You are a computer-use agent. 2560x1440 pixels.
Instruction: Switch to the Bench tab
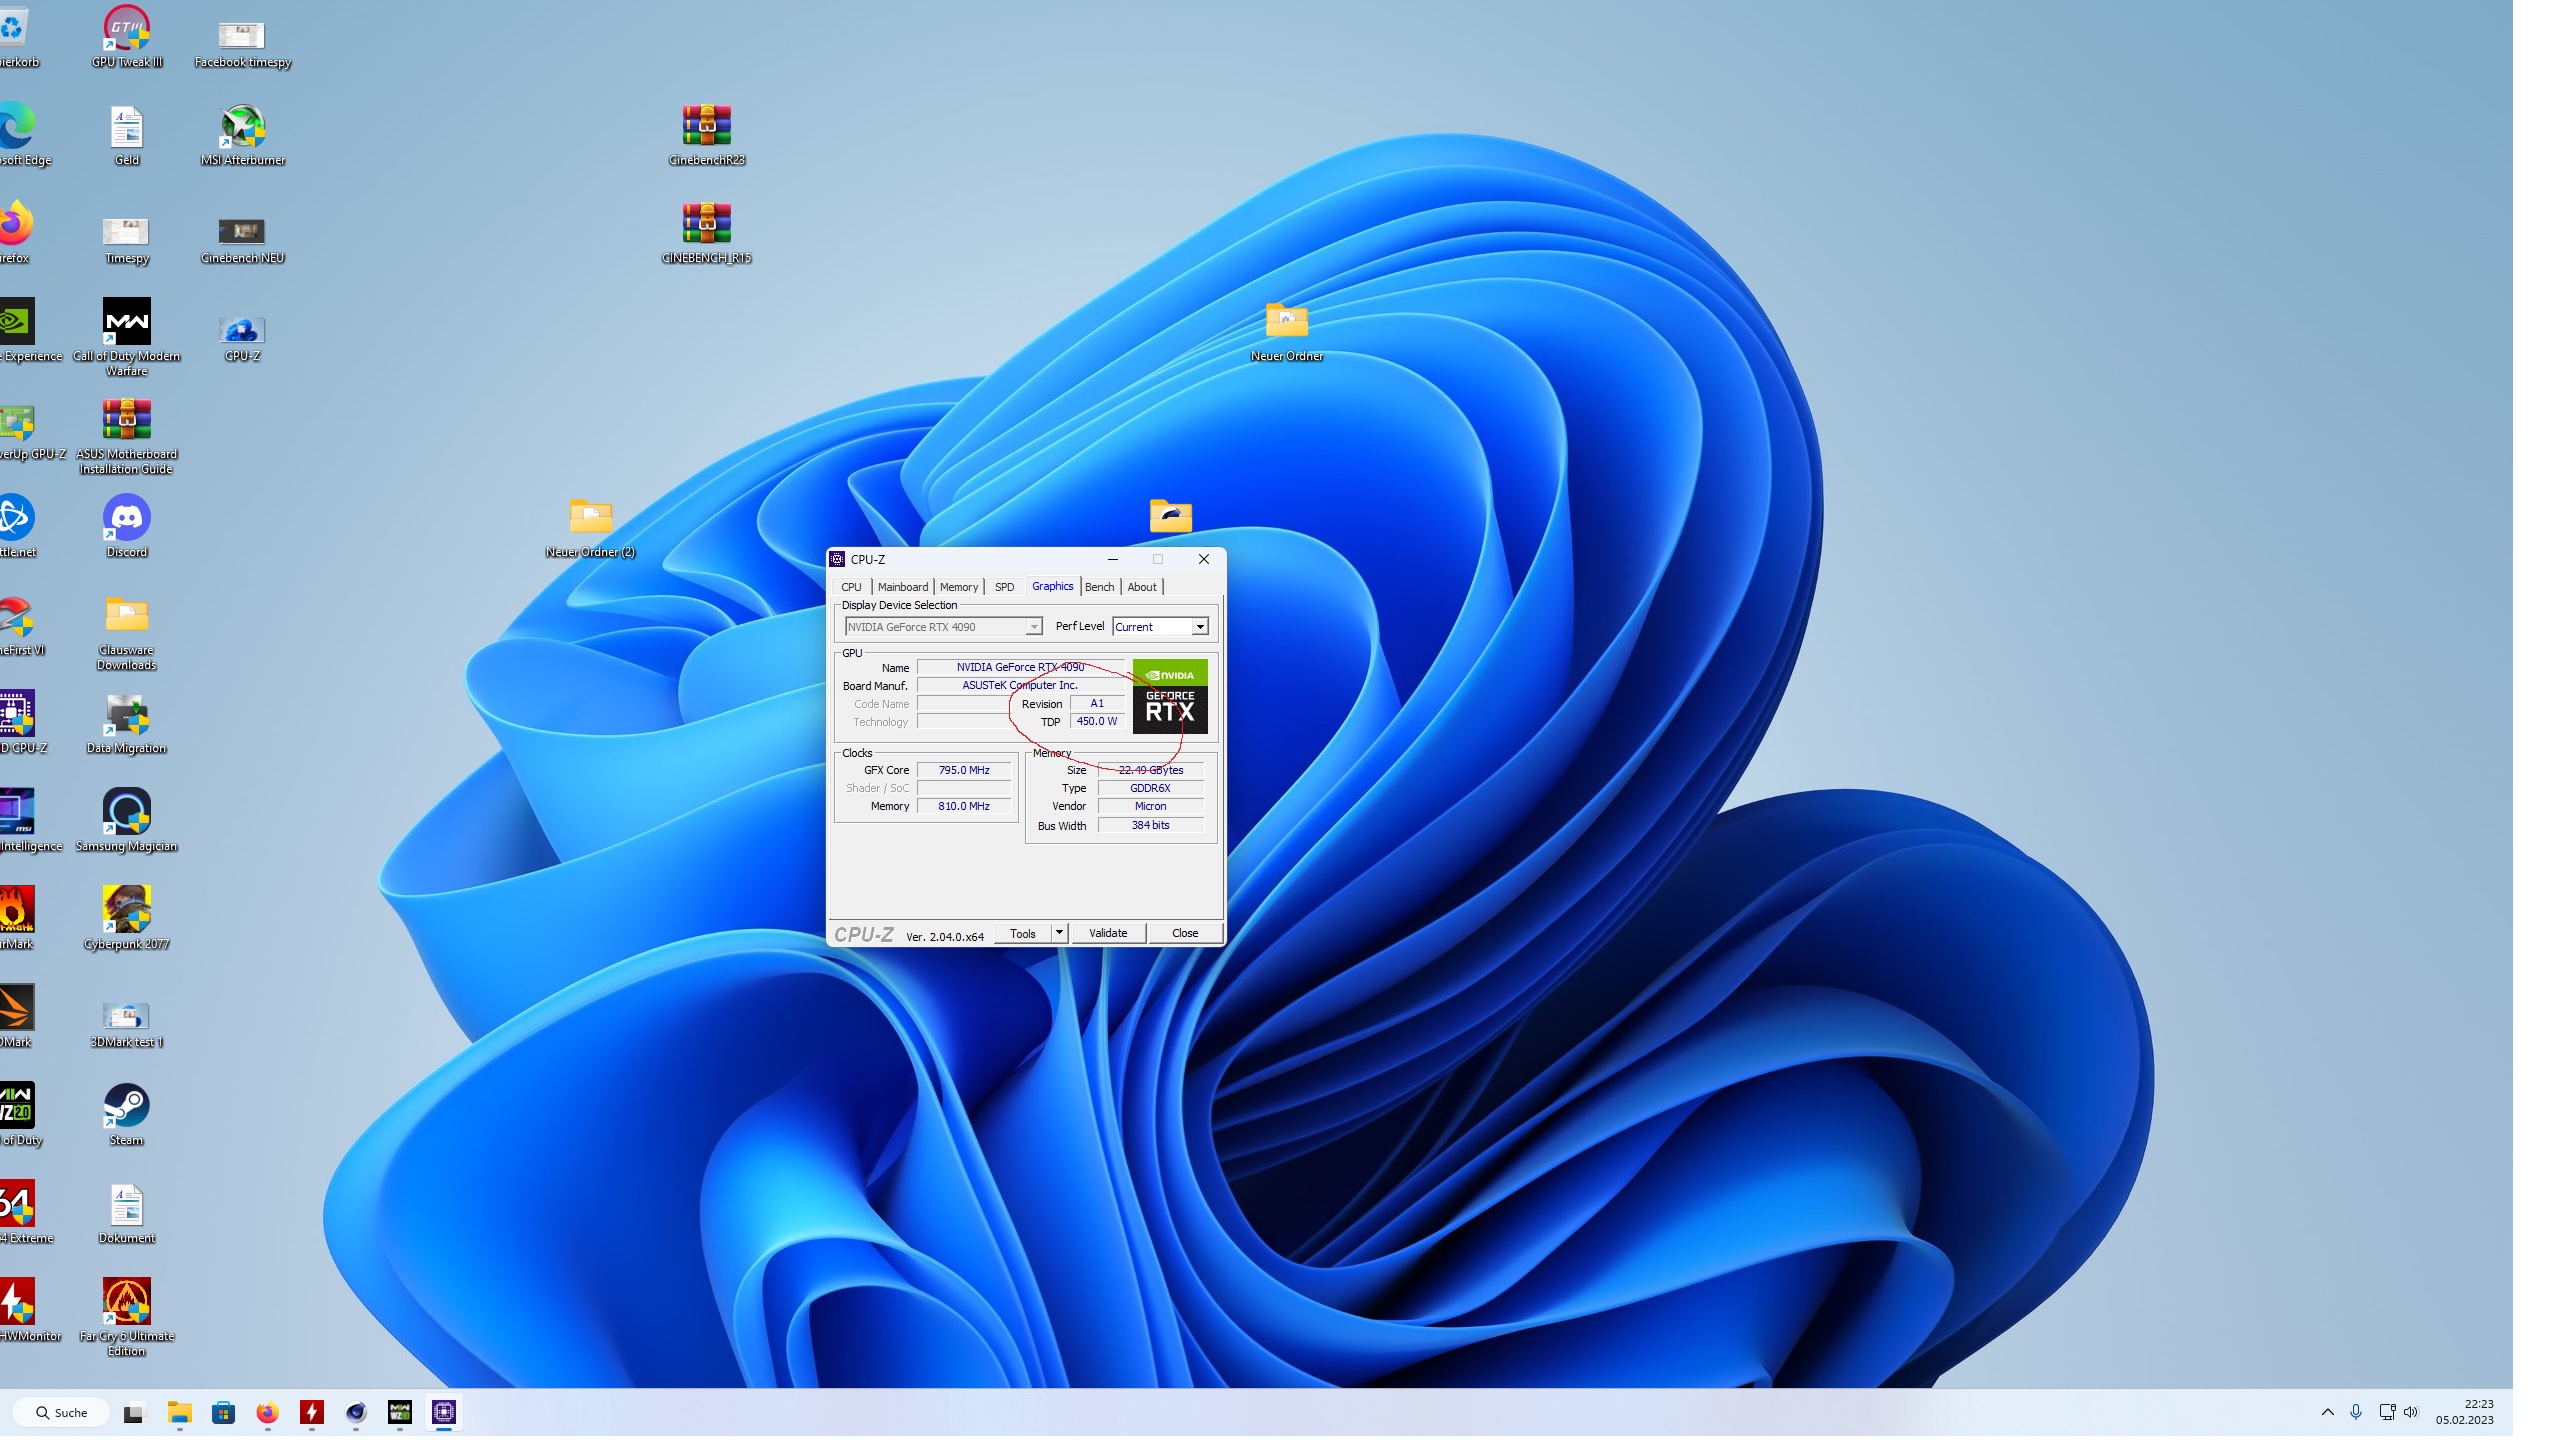point(1098,587)
